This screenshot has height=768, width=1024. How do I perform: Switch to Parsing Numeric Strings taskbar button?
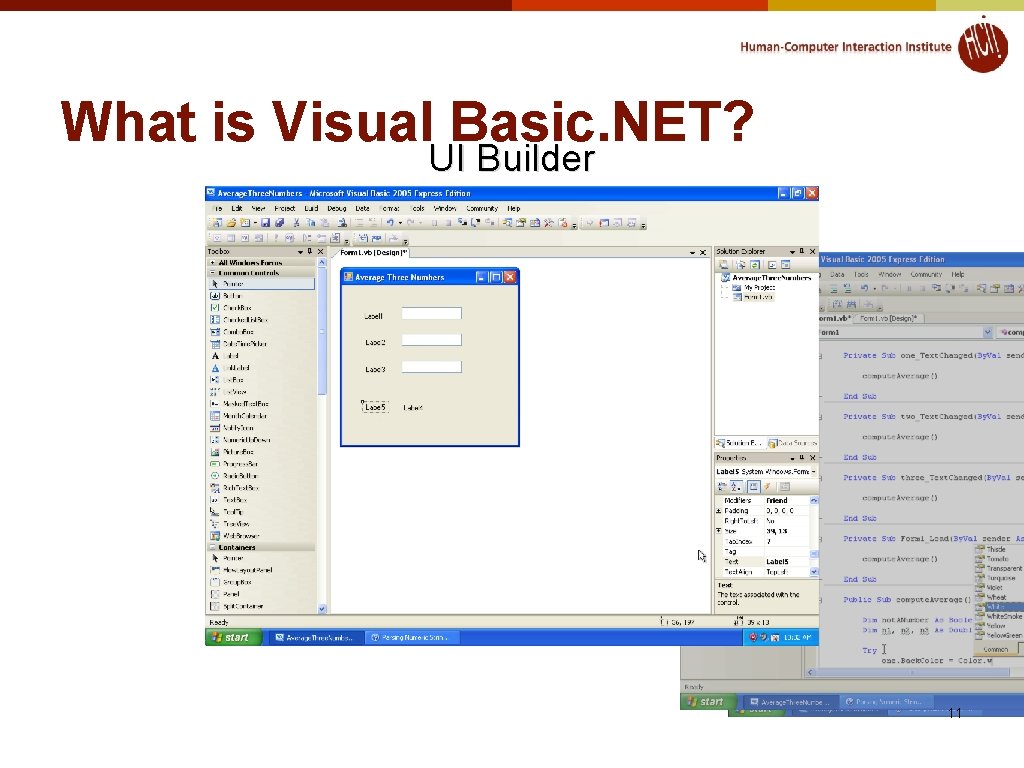(x=412, y=637)
